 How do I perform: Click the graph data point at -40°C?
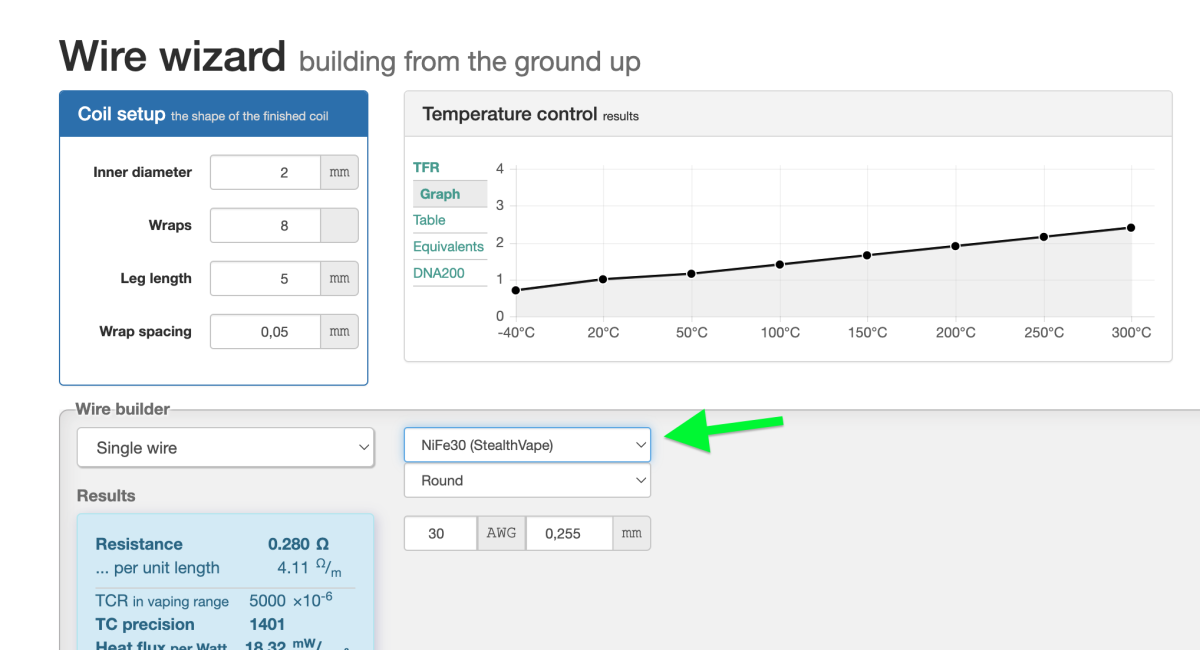tap(515, 290)
